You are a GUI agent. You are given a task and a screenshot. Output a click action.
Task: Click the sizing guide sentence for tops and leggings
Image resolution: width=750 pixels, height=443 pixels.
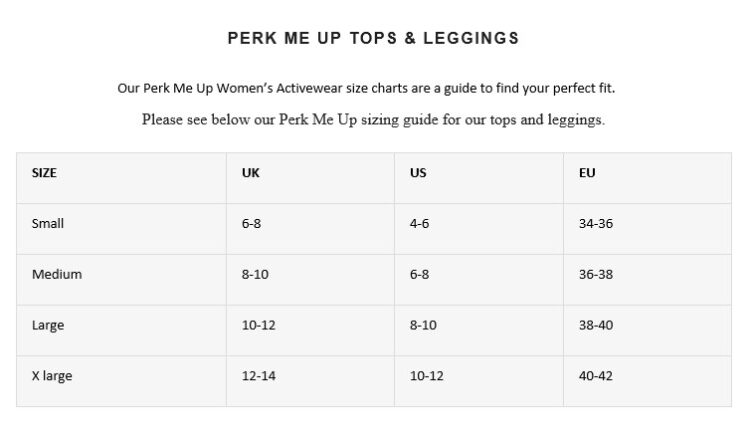pos(373,120)
